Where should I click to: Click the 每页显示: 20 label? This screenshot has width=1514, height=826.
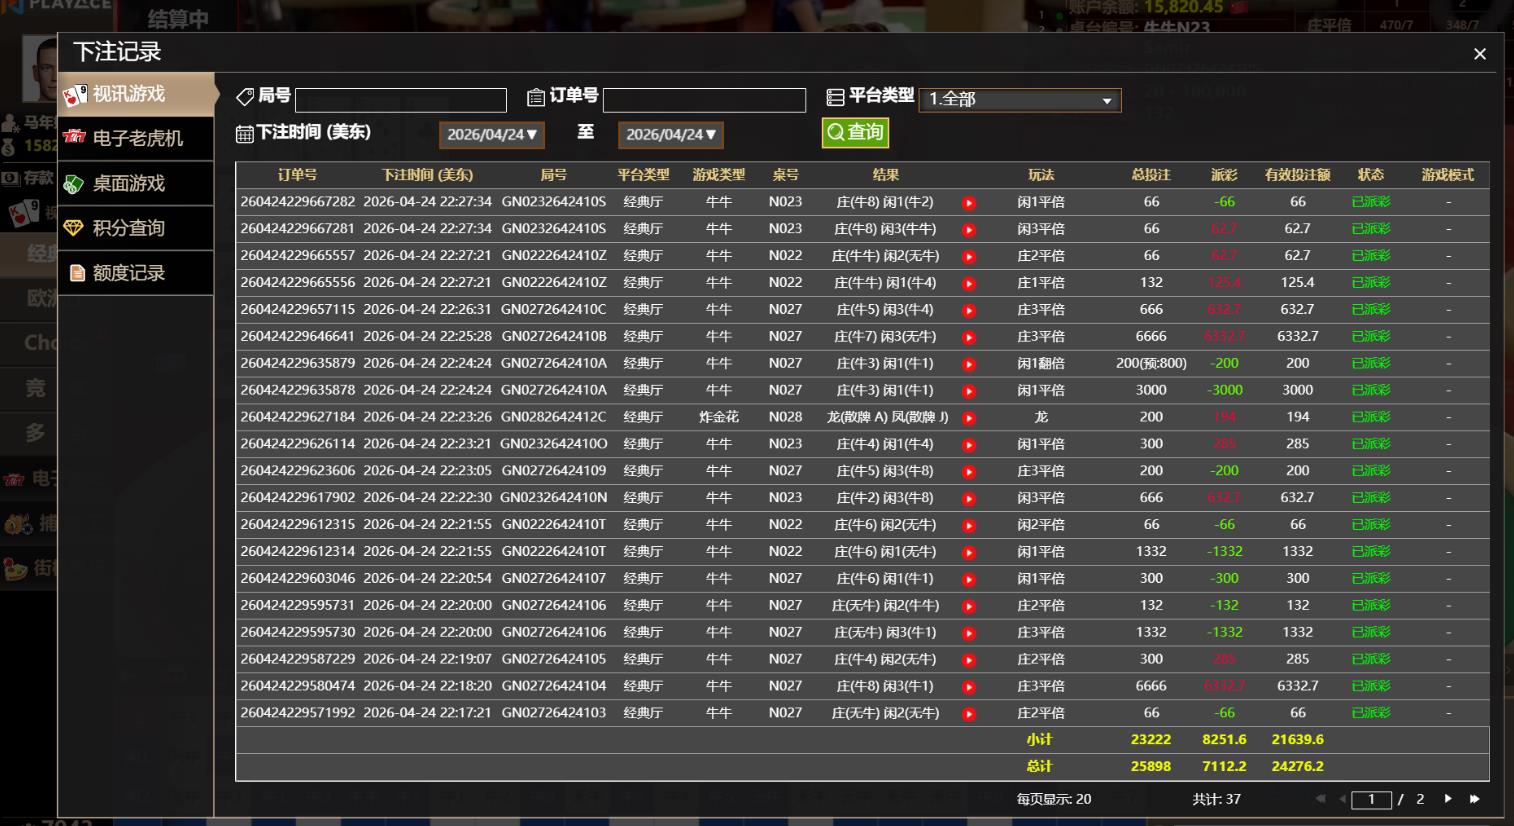click(1054, 799)
